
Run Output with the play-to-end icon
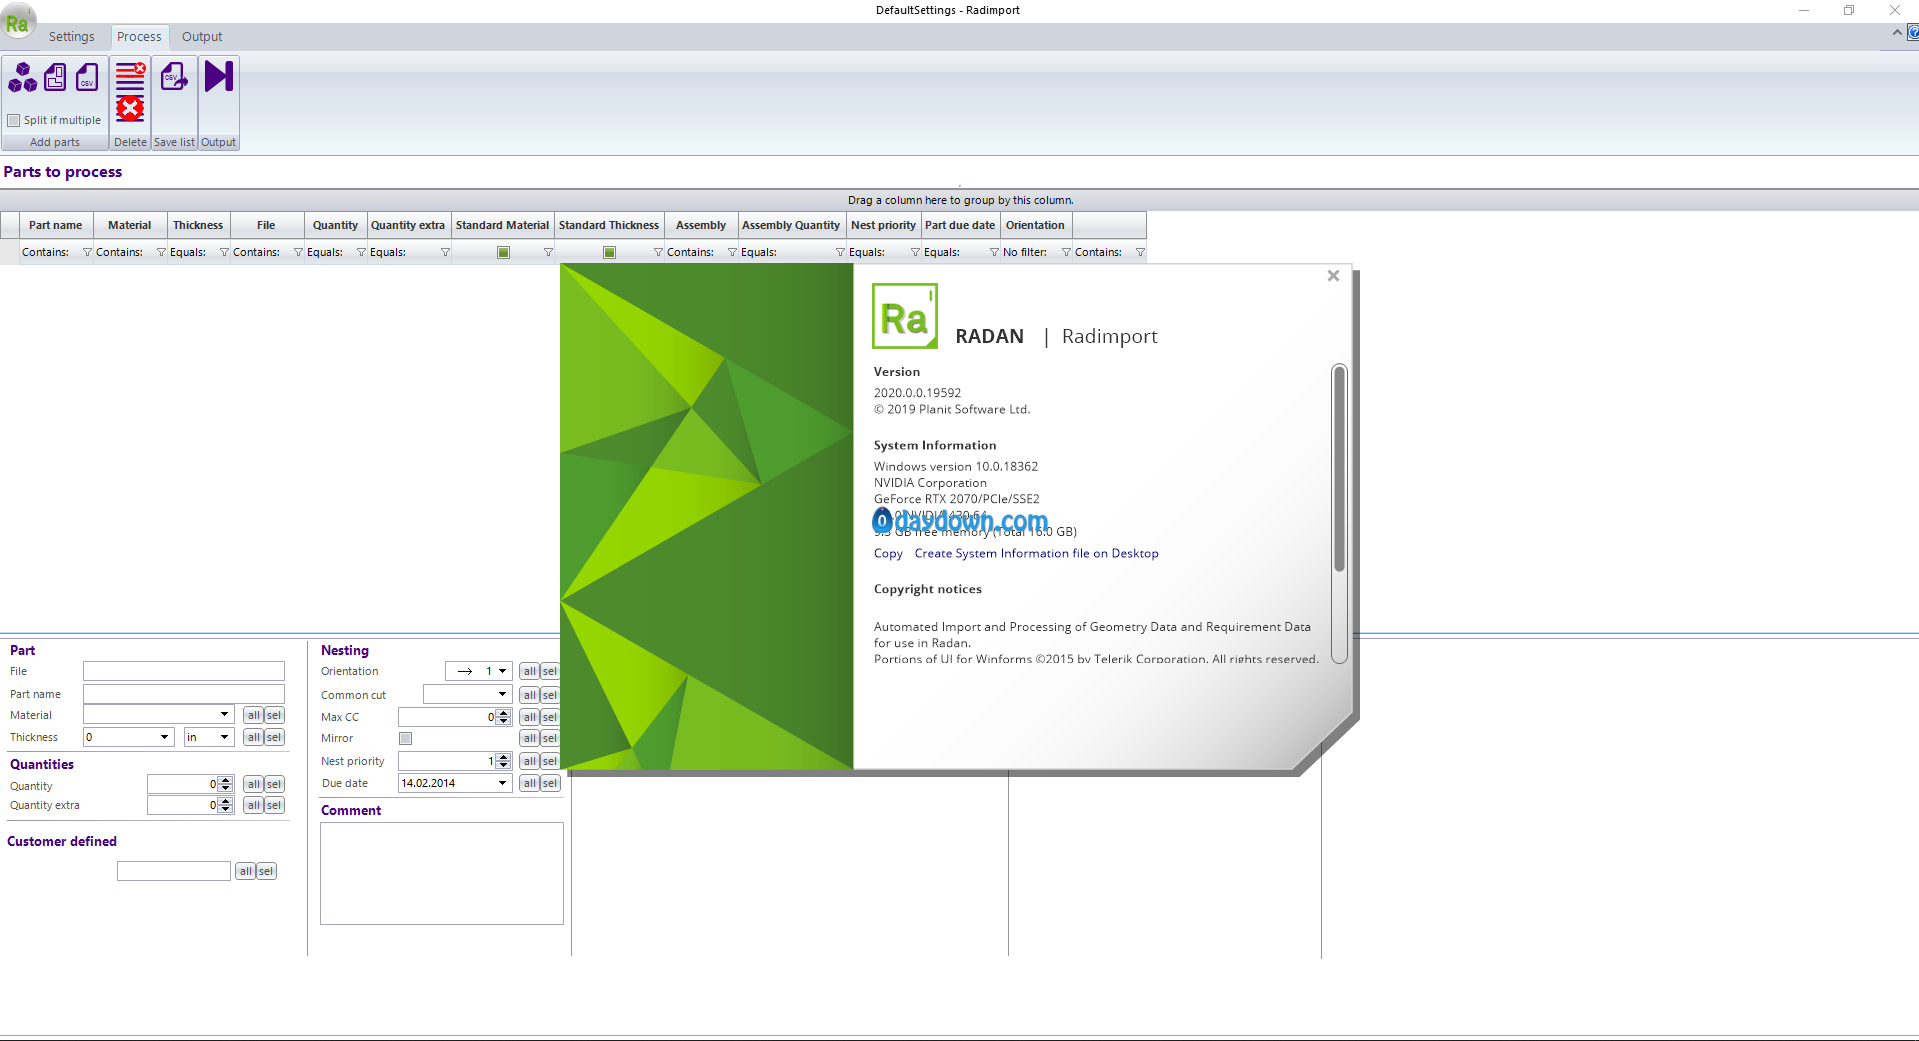pos(219,77)
